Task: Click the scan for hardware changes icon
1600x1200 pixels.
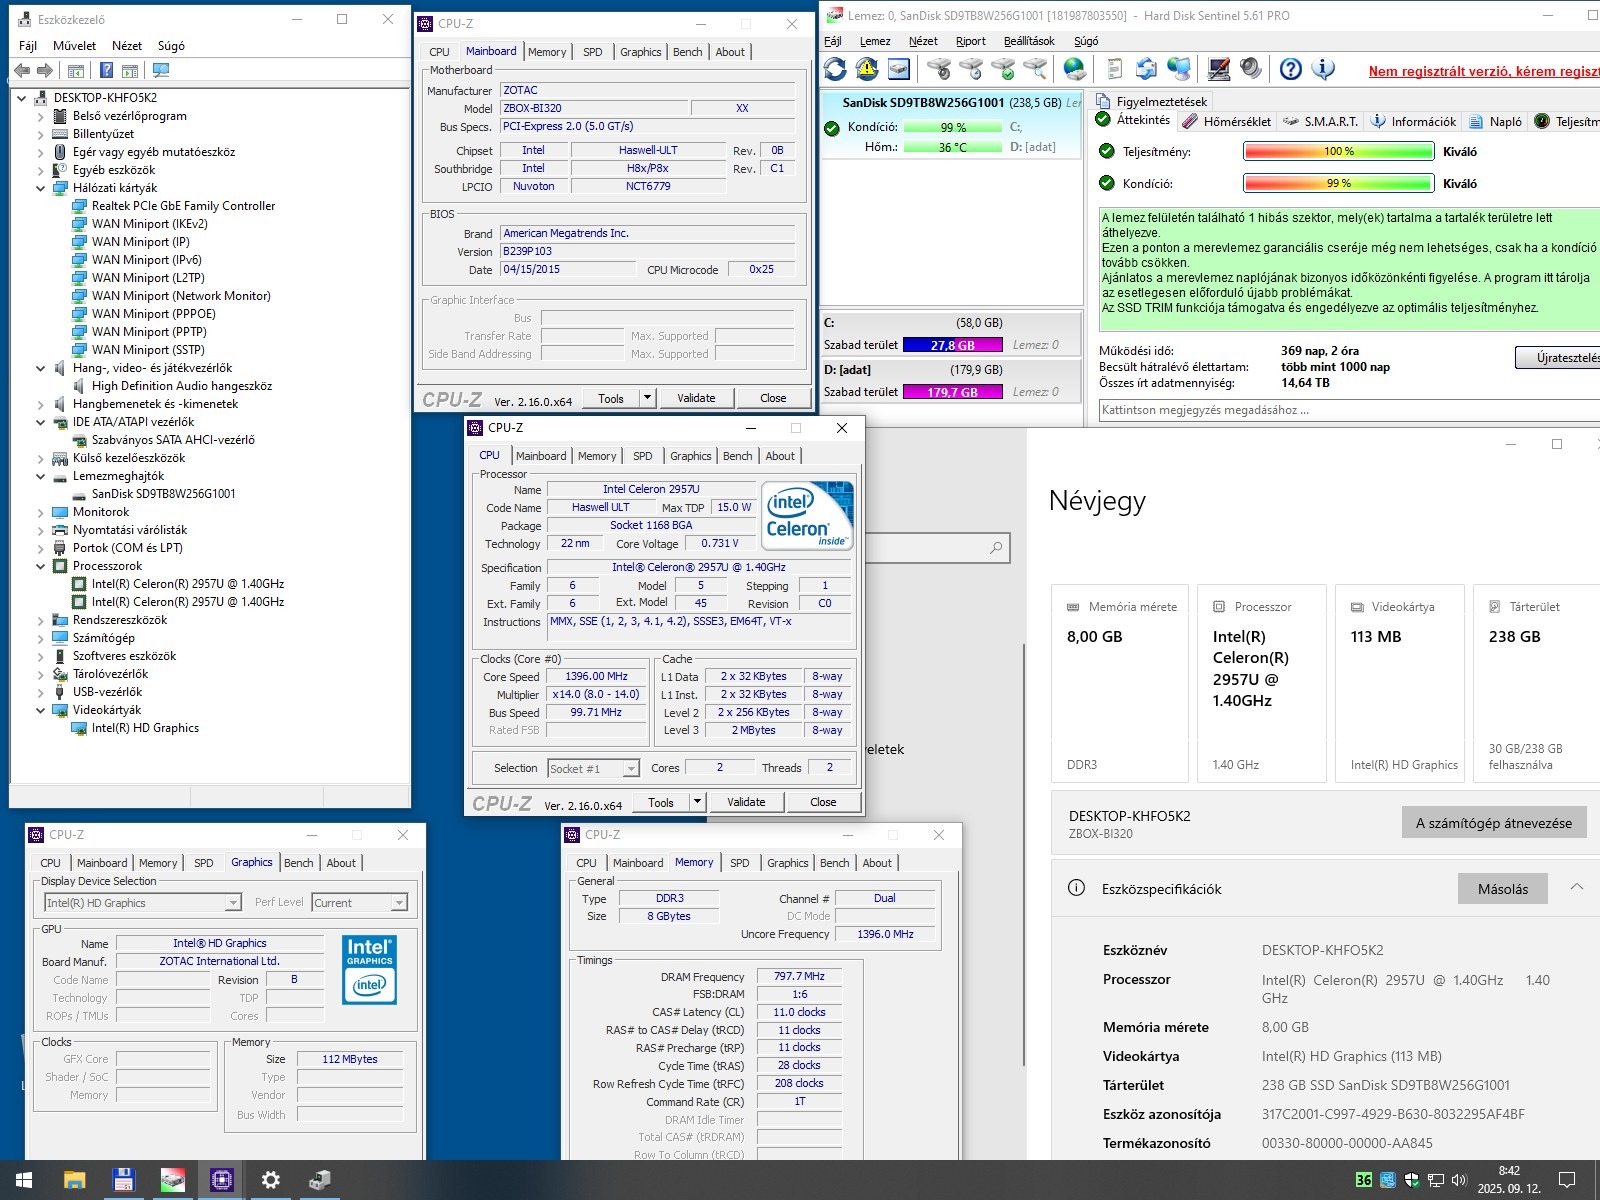Action: 160,70
